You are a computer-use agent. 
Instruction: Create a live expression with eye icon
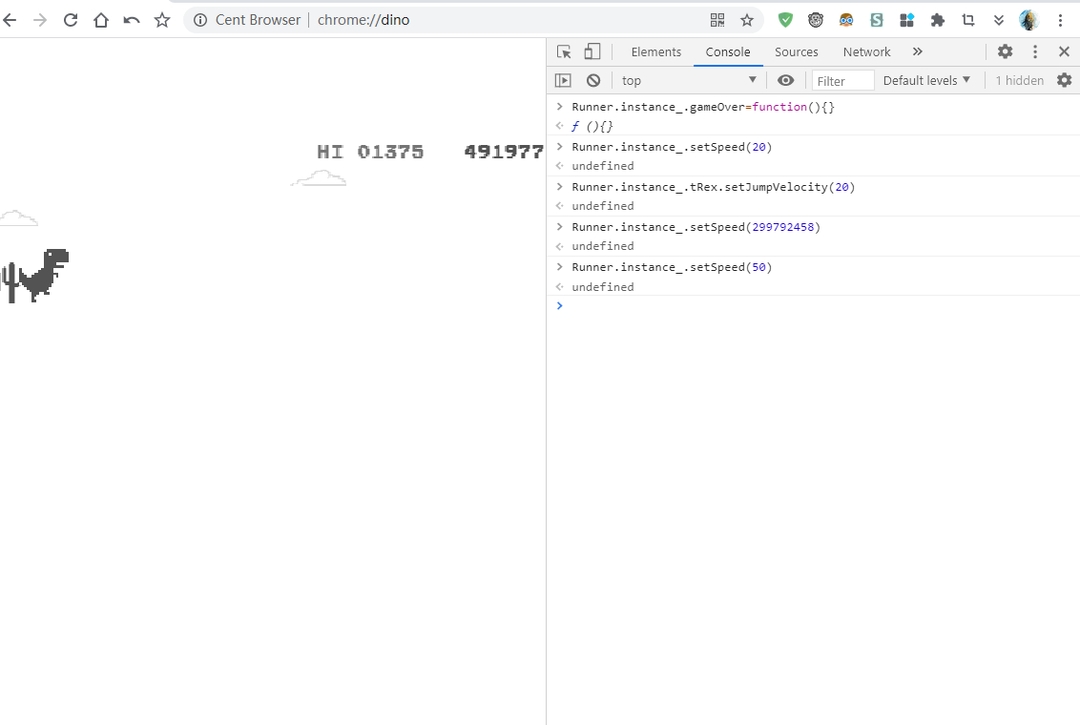click(786, 80)
